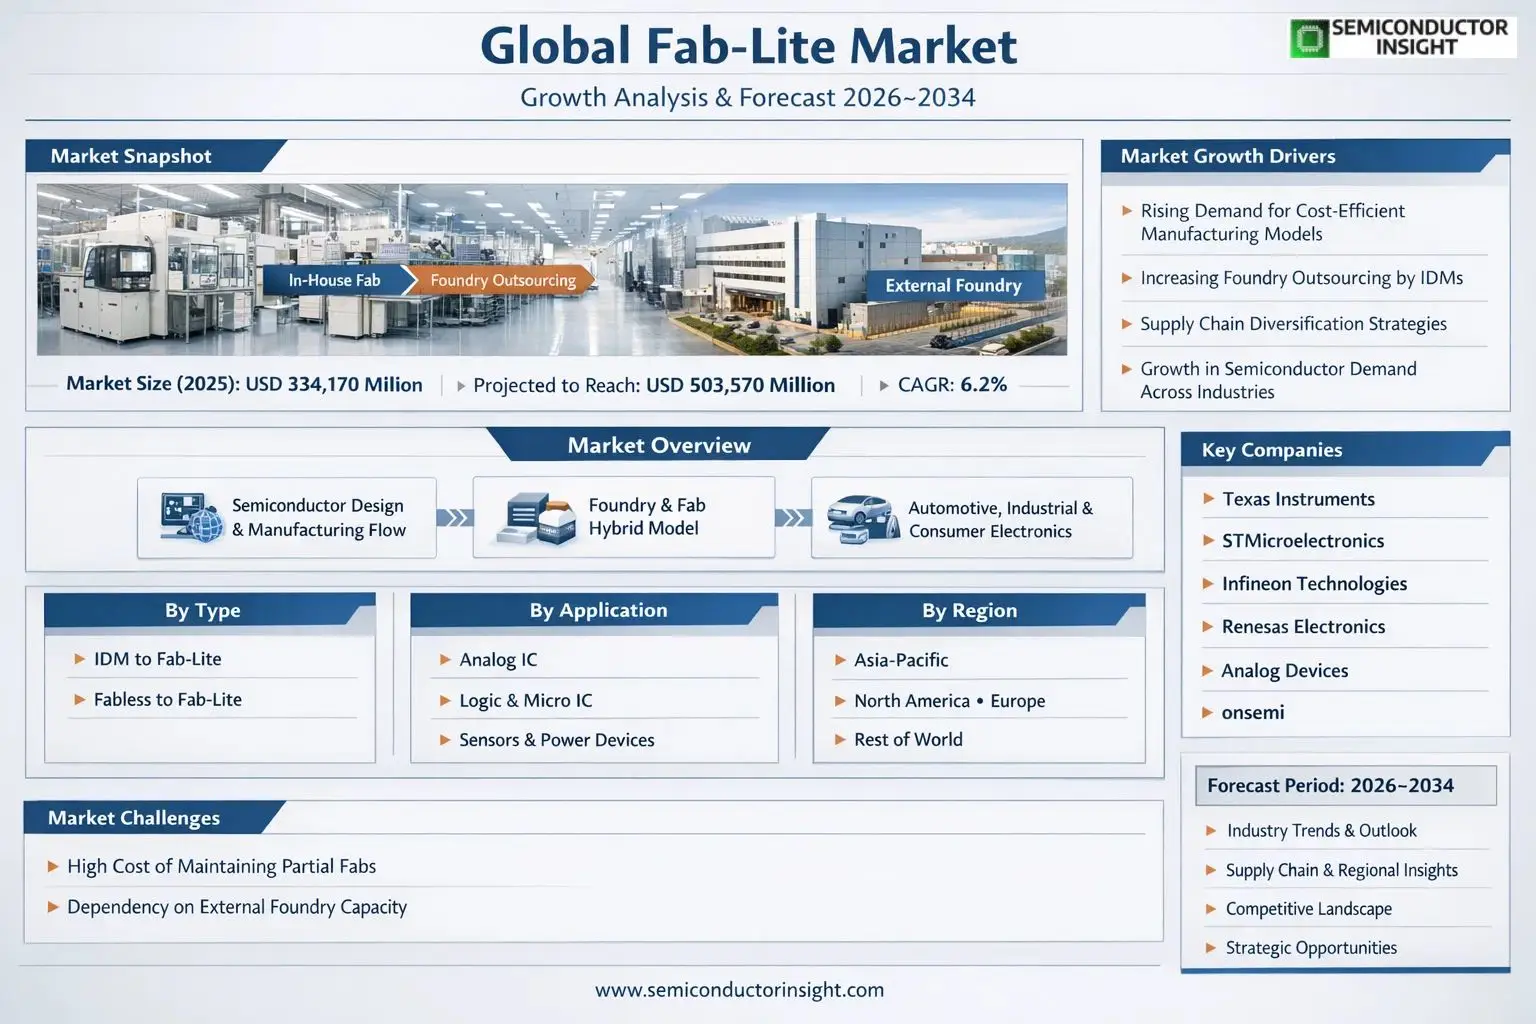Click the Growth Analysis & Forecast subtitle
Image resolution: width=1536 pixels, height=1024 pixels.
point(748,98)
